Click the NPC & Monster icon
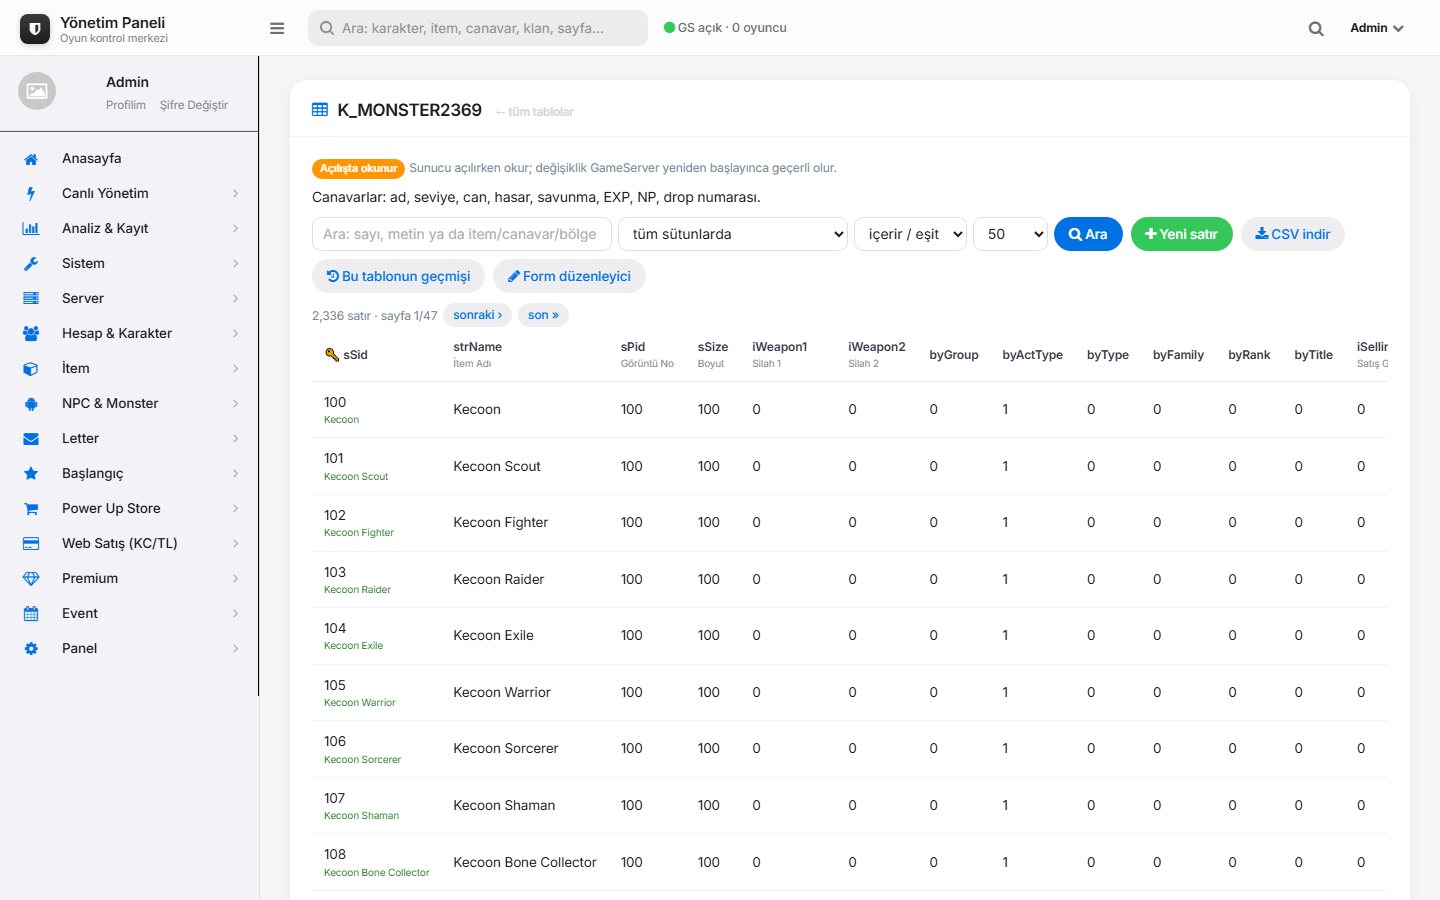 pyautogui.click(x=31, y=404)
